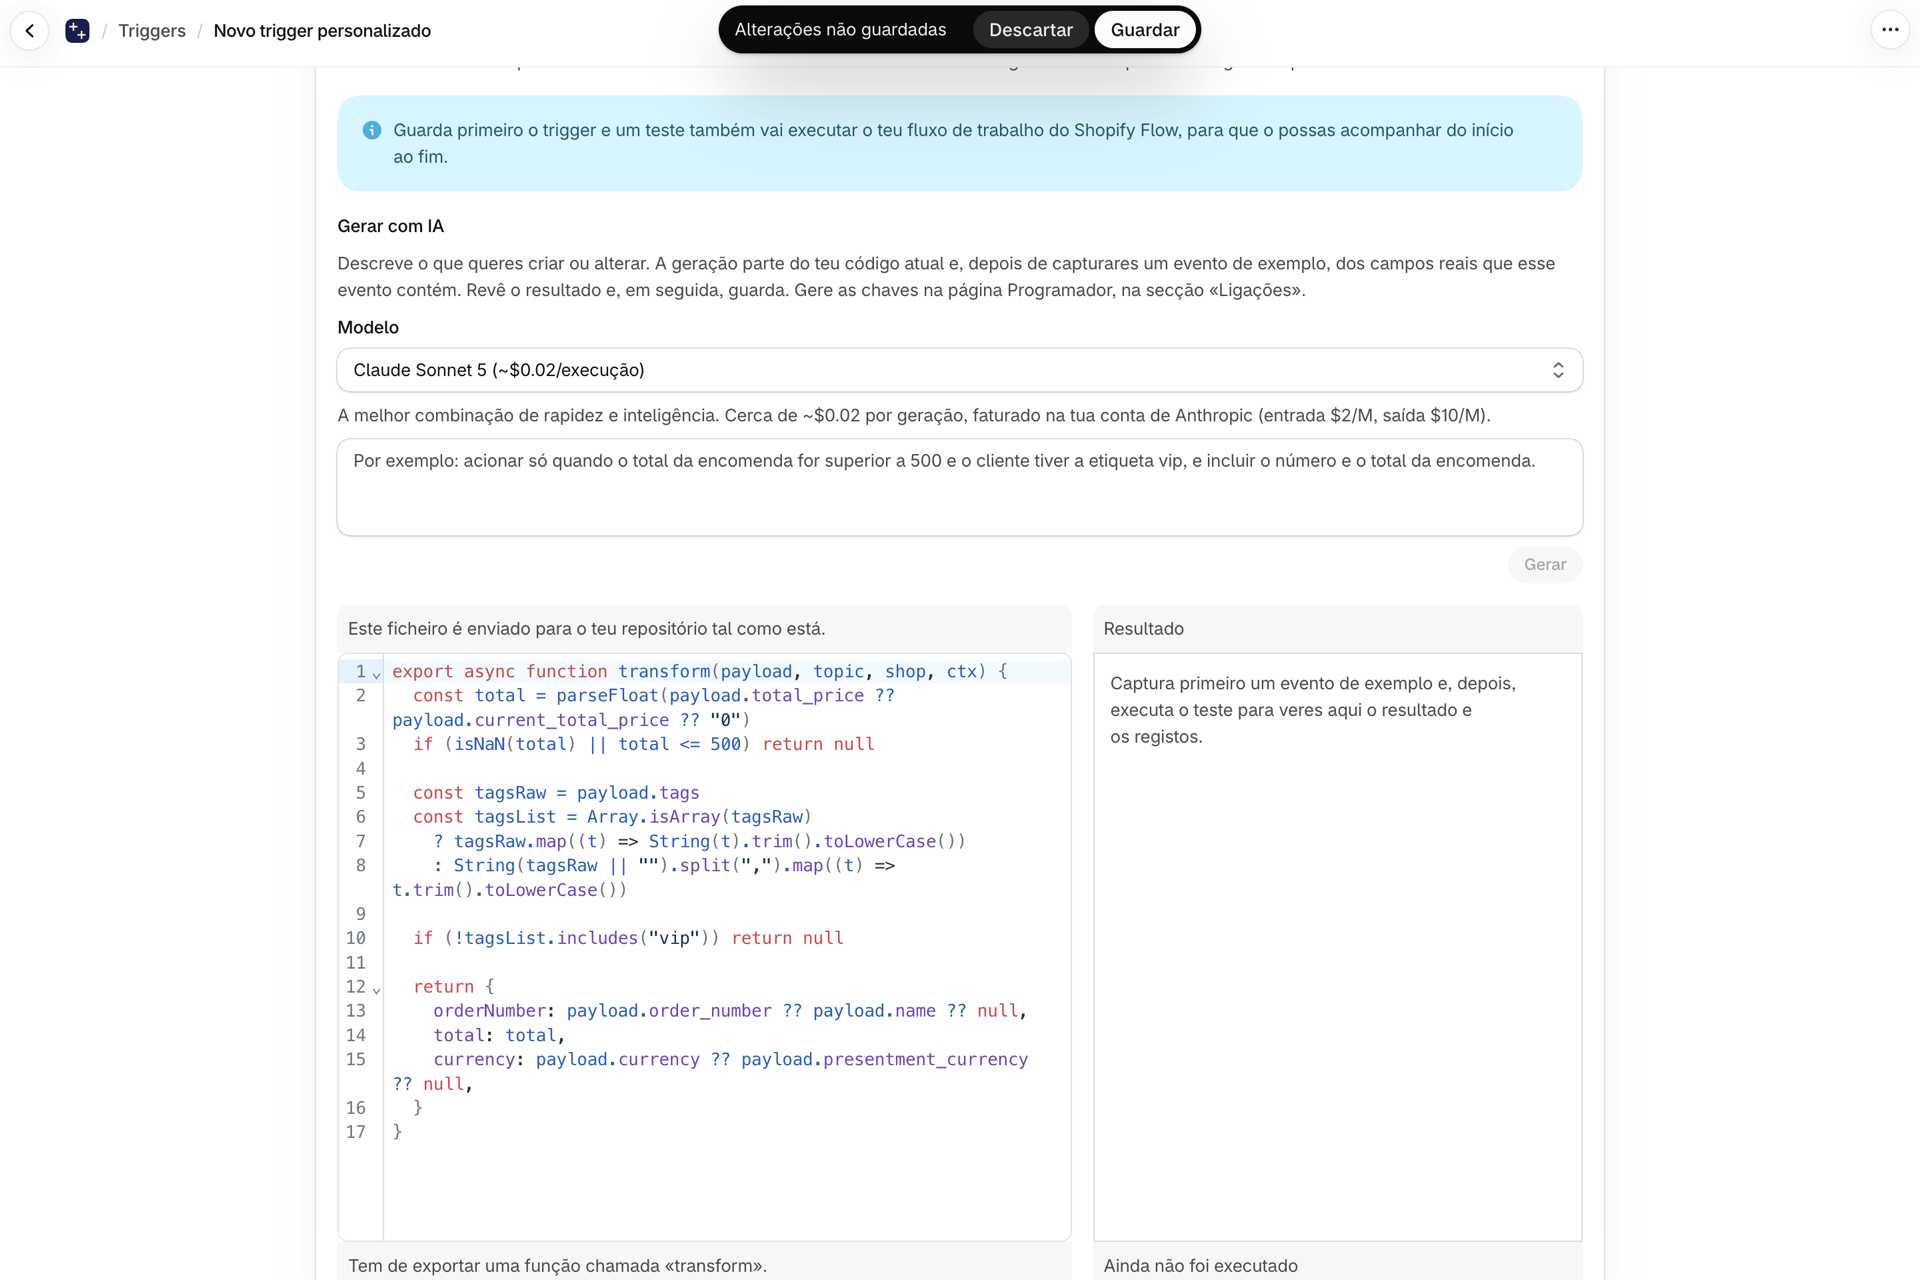Open the app logo icon in breadcrumb
Viewport: 1920px width, 1280px height.
[77, 31]
